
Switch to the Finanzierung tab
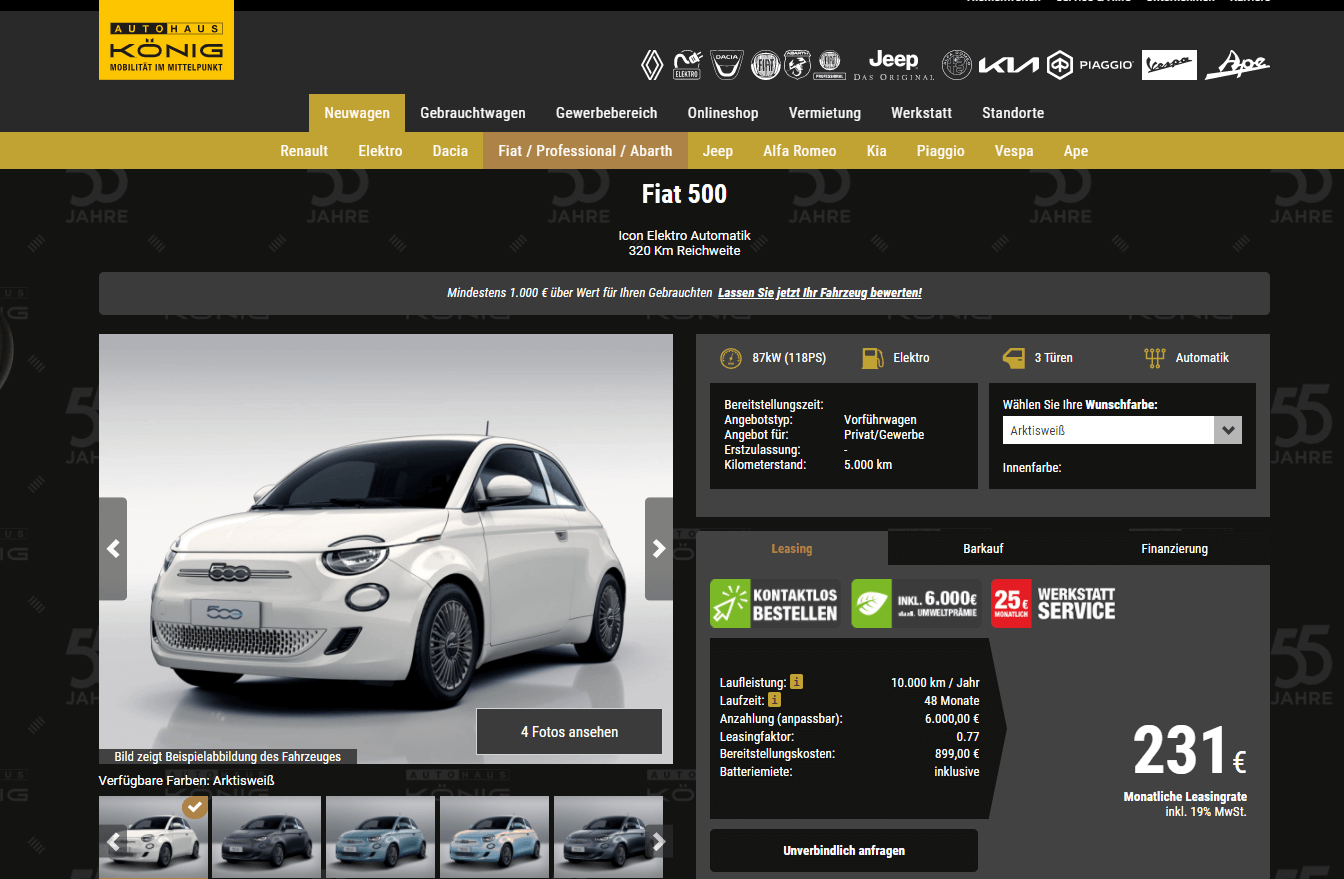(x=1175, y=548)
